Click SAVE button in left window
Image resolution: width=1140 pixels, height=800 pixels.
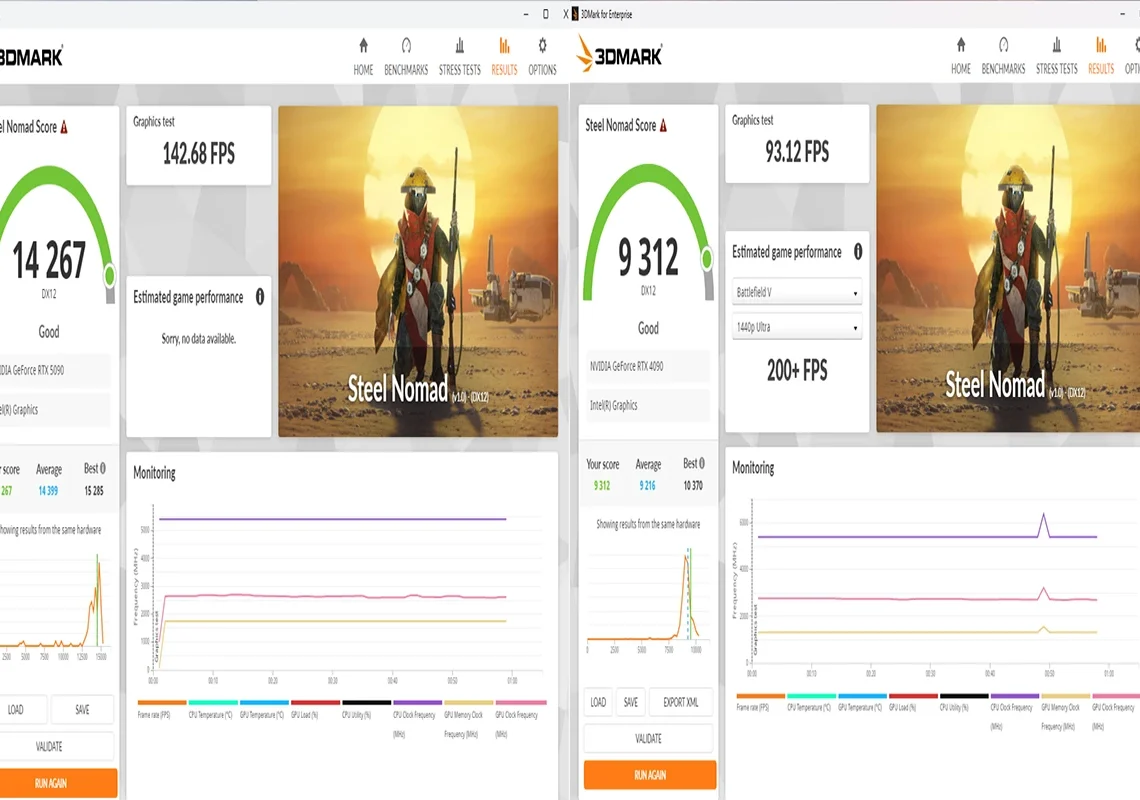(82, 709)
